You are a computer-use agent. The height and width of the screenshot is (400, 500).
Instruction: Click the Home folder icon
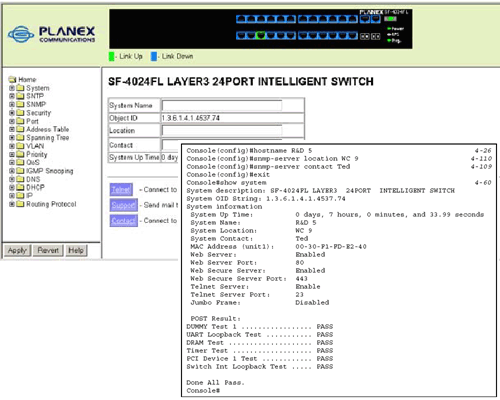13,79
